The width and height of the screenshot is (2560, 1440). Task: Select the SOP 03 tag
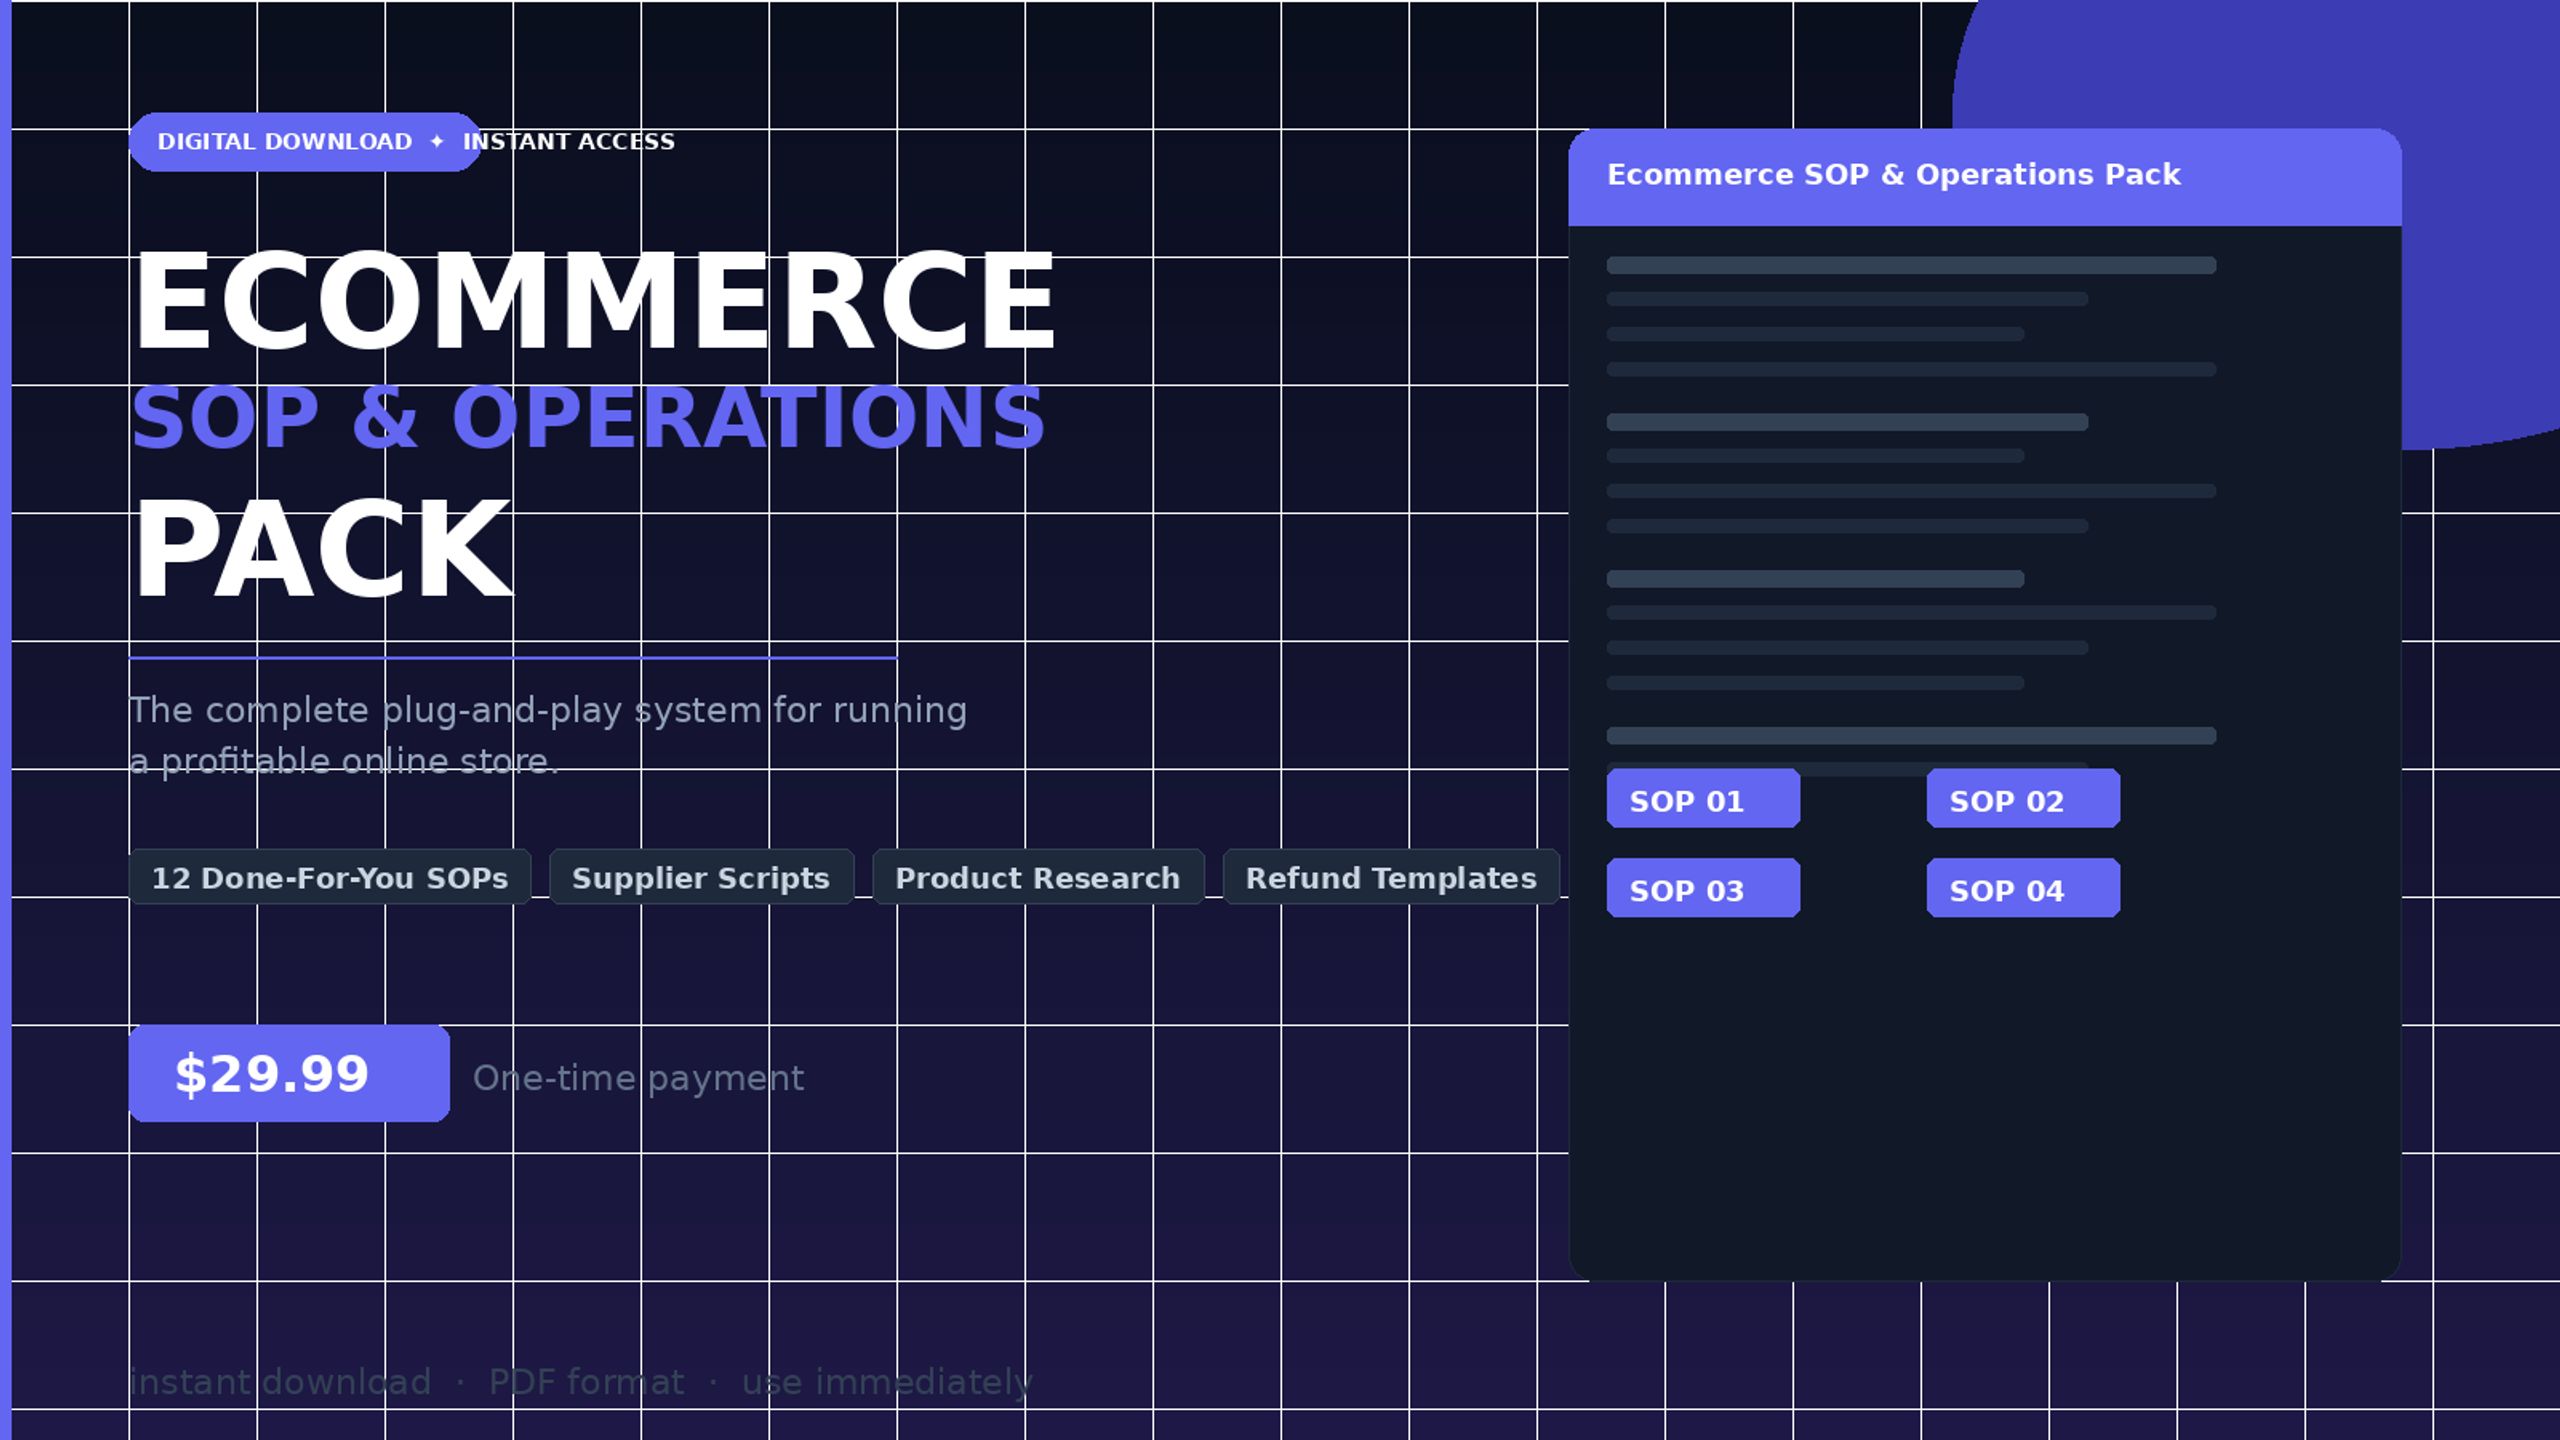coord(1703,888)
